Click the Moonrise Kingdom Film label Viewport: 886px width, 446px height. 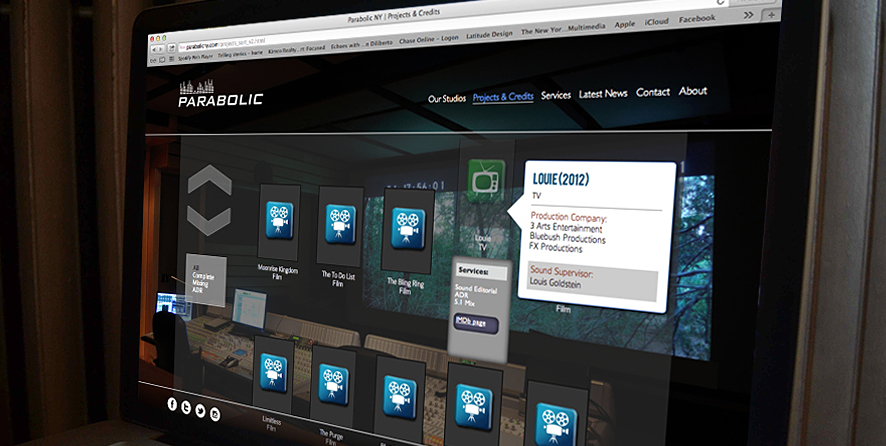(277, 272)
